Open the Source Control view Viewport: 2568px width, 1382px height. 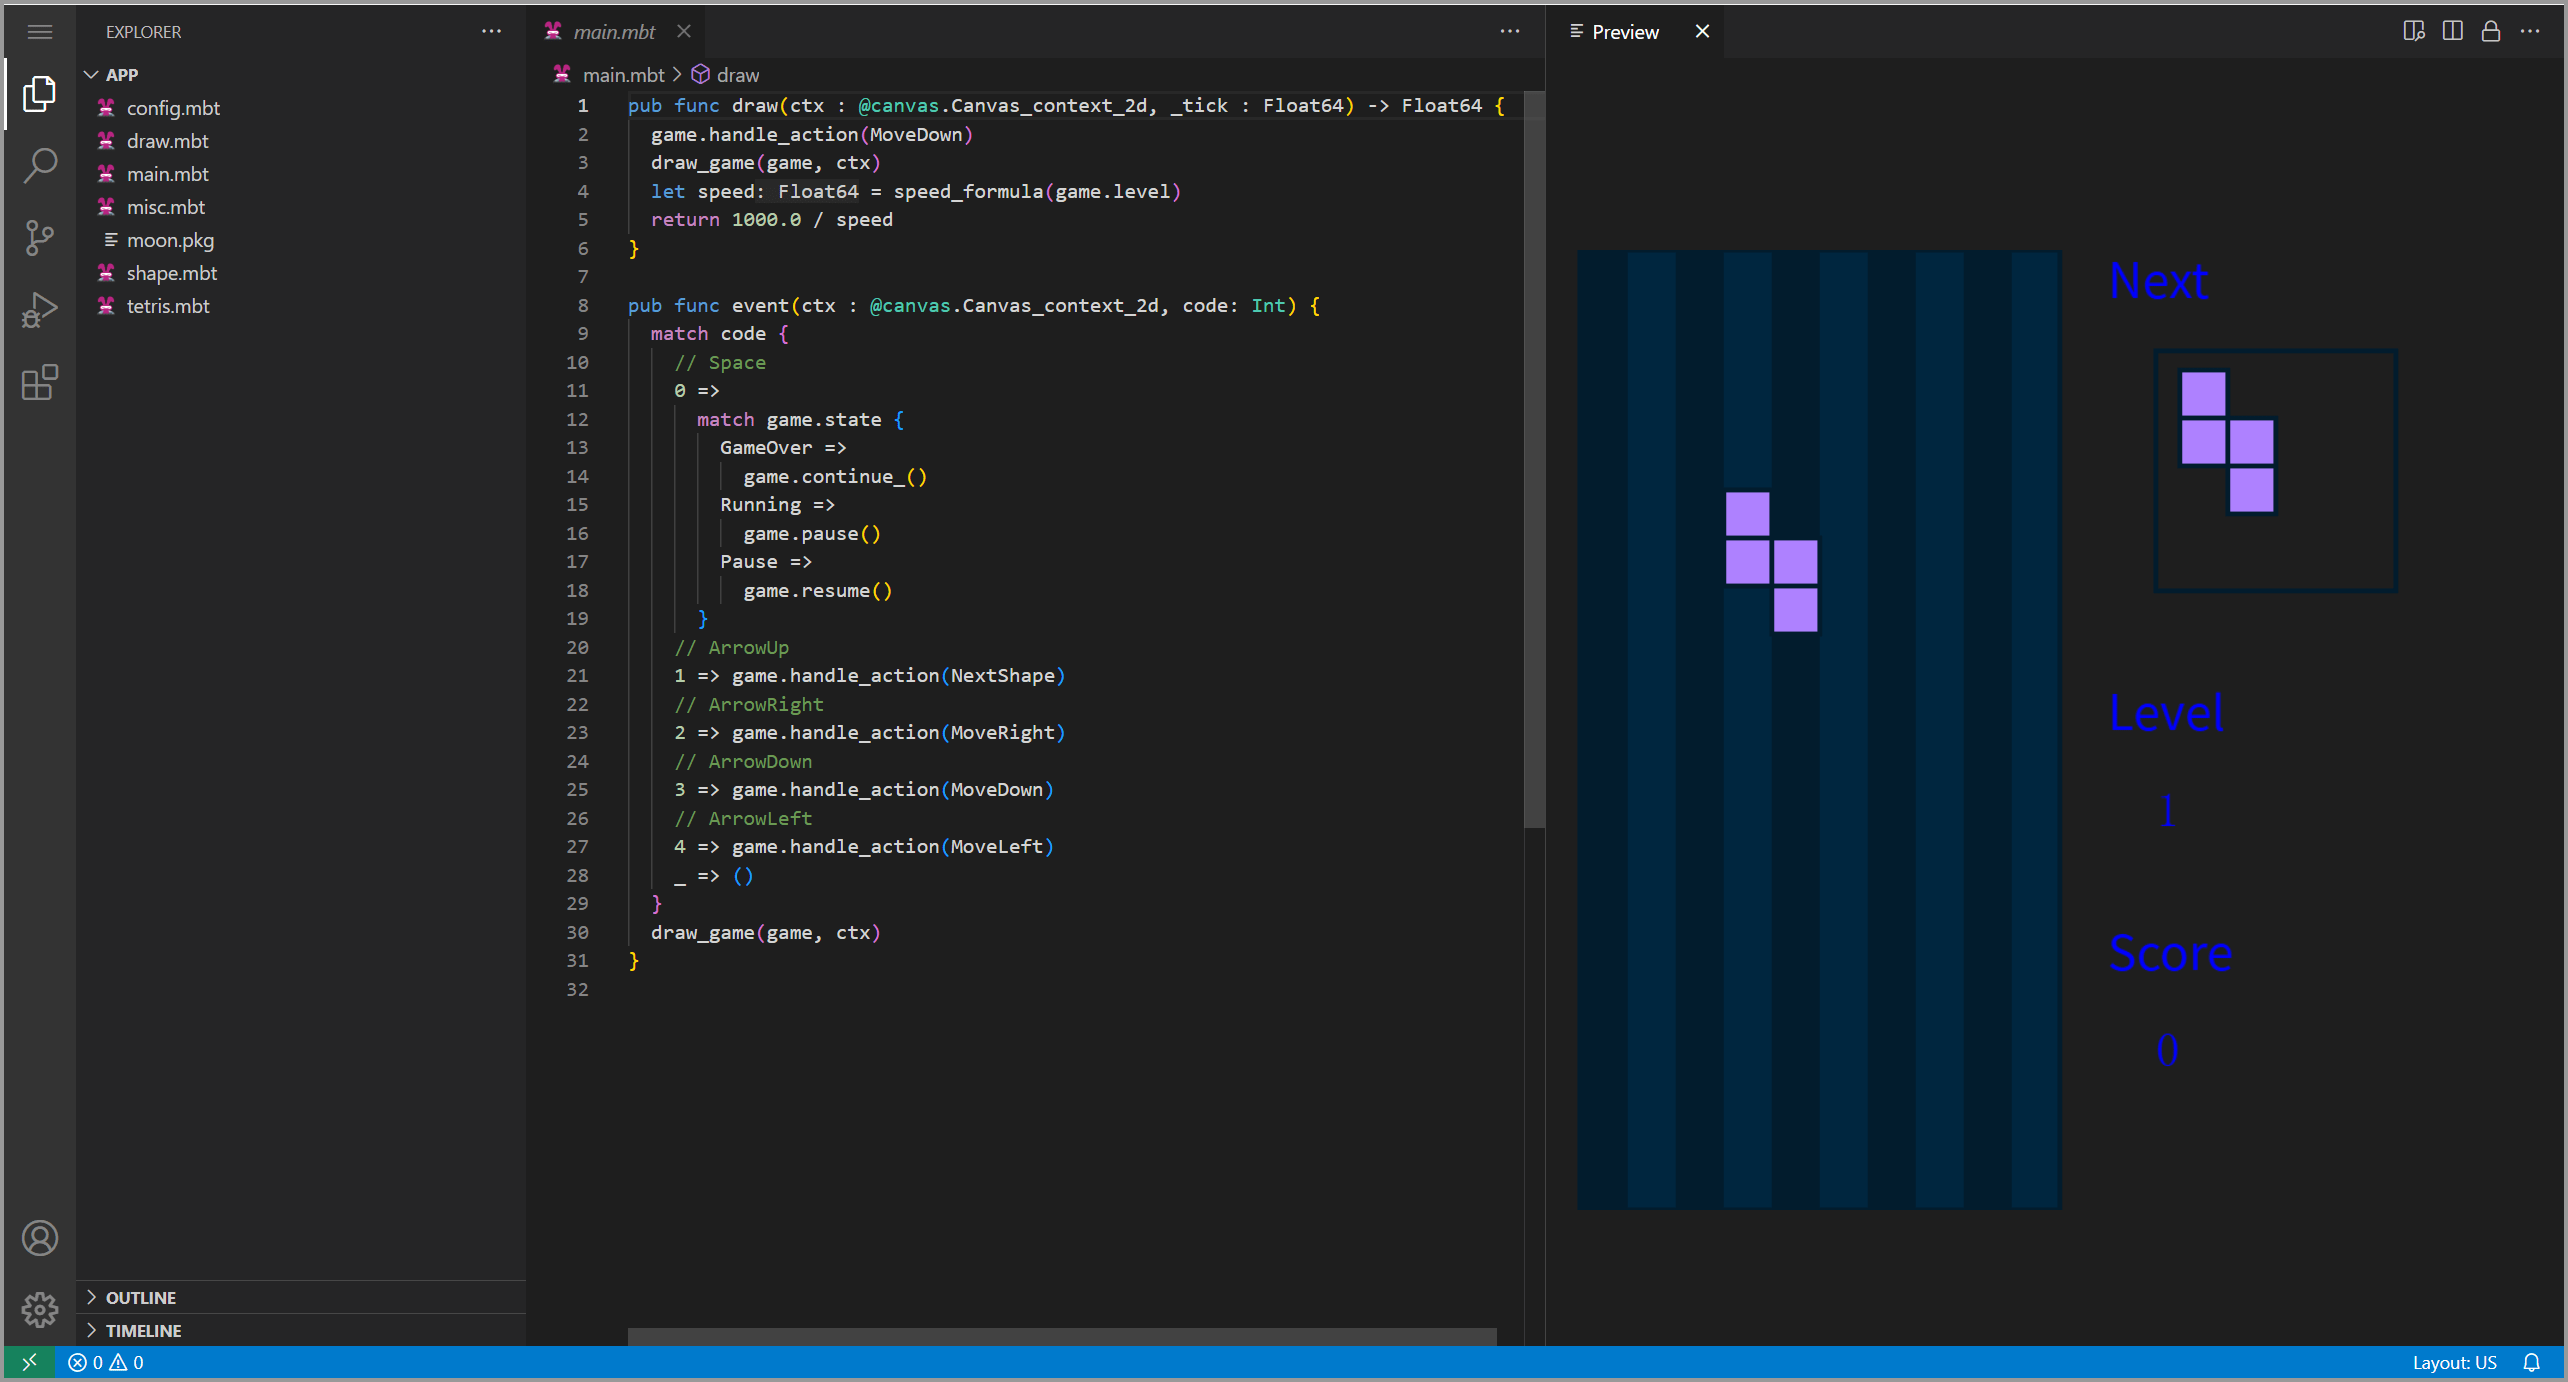click(x=40, y=238)
